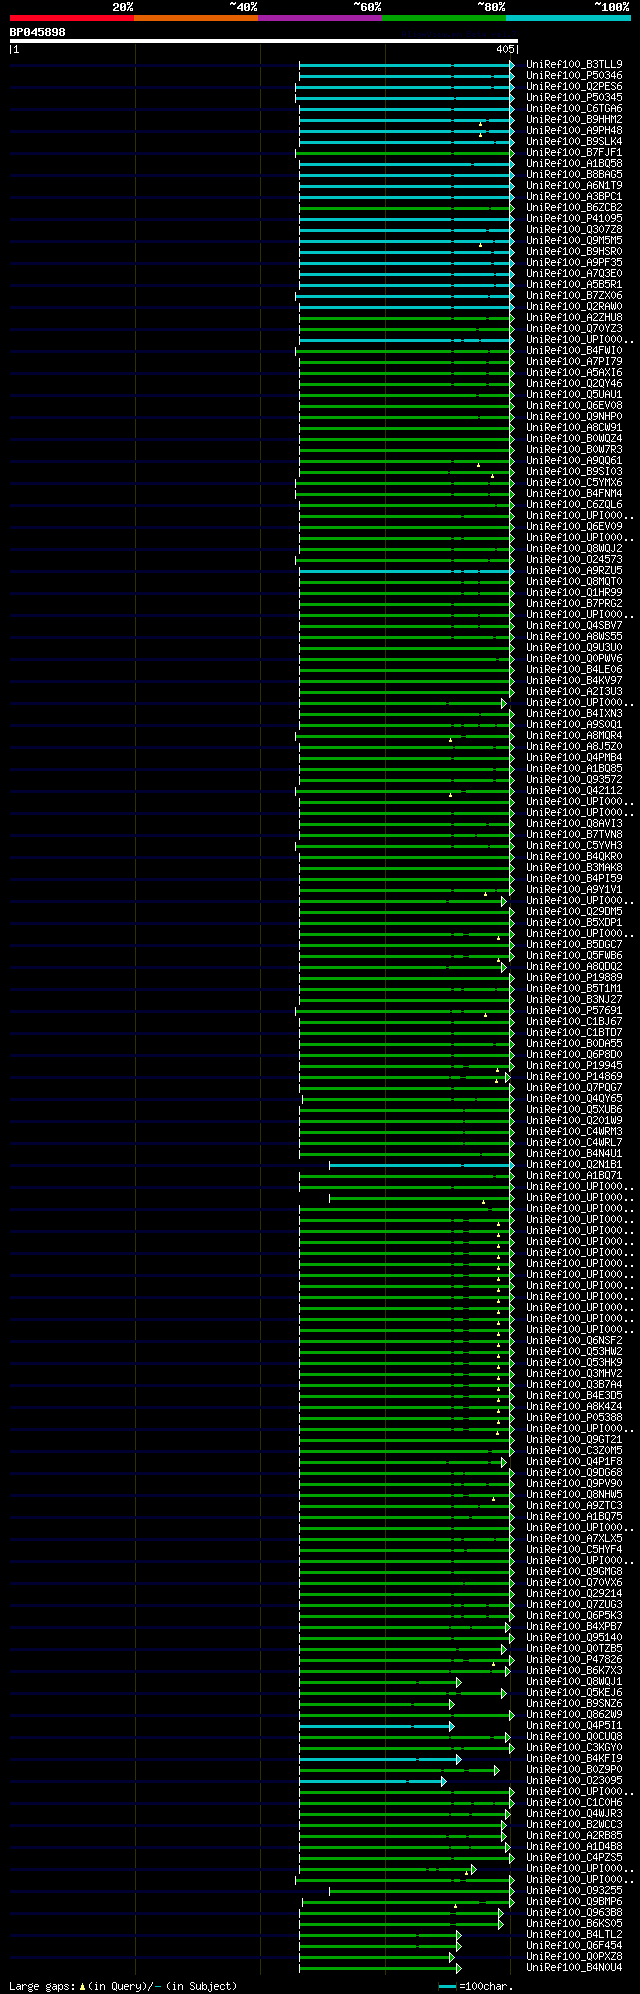Open the UniRef100_Q53HW2 entry

[574, 1351]
